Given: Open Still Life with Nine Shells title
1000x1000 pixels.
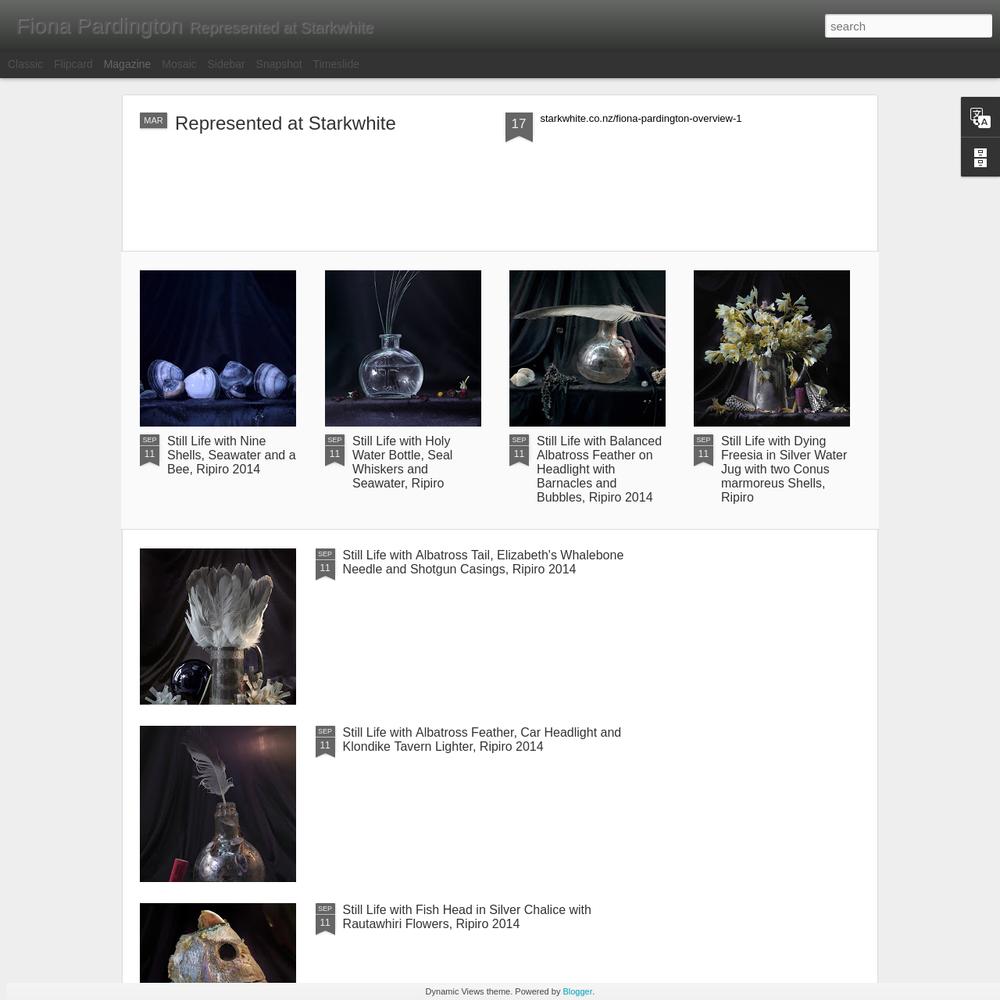Looking at the screenshot, I should tap(231, 455).
